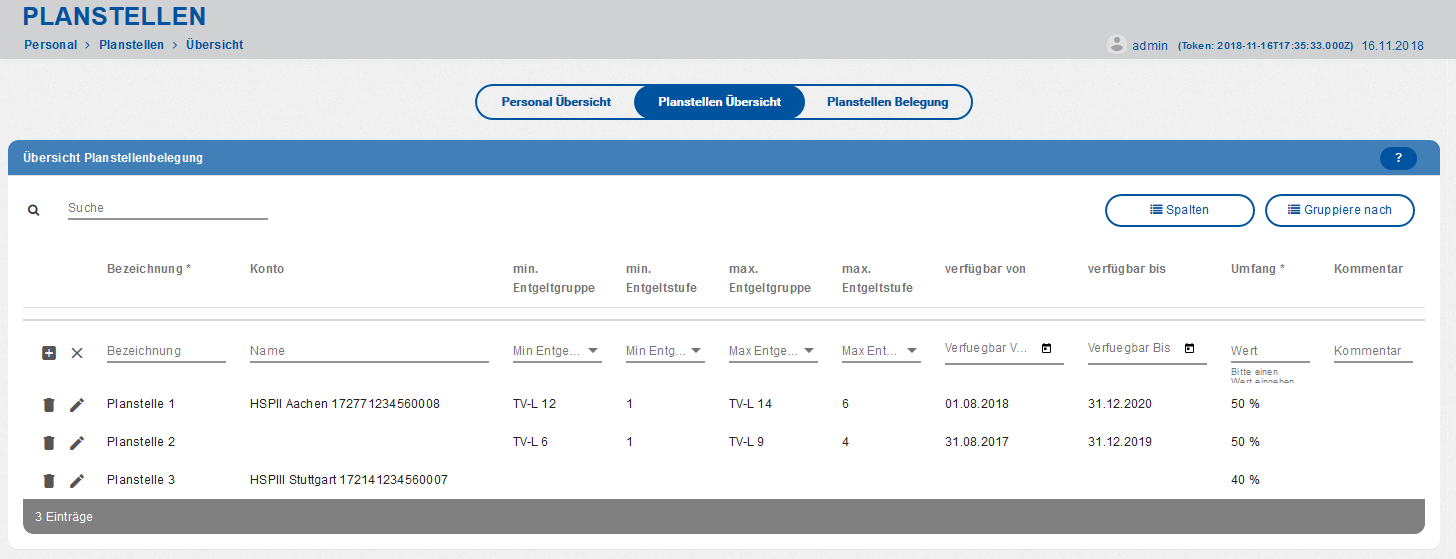Click the add new entry plus icon

coord(49,353)
